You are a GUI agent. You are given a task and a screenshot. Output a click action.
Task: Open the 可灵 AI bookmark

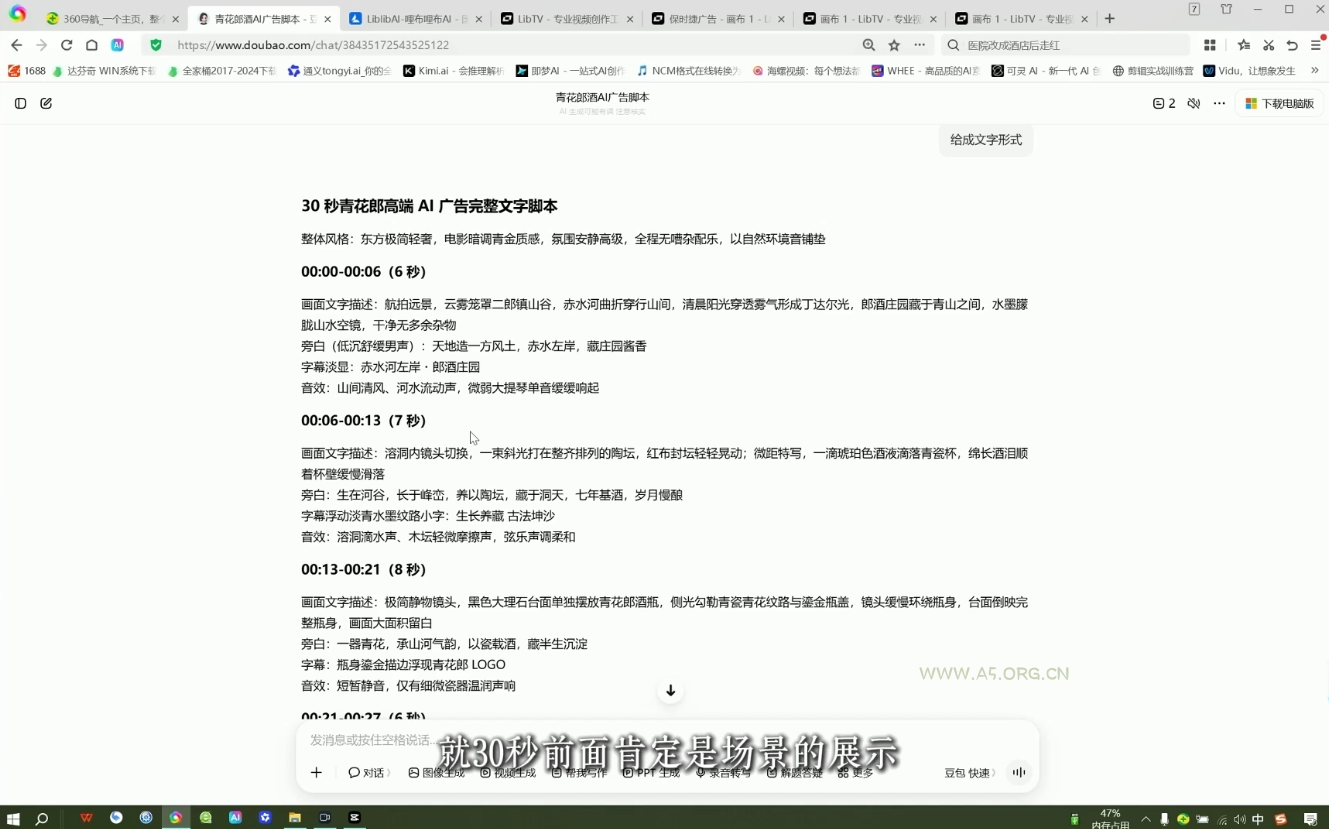click(x=1045, y=71)
